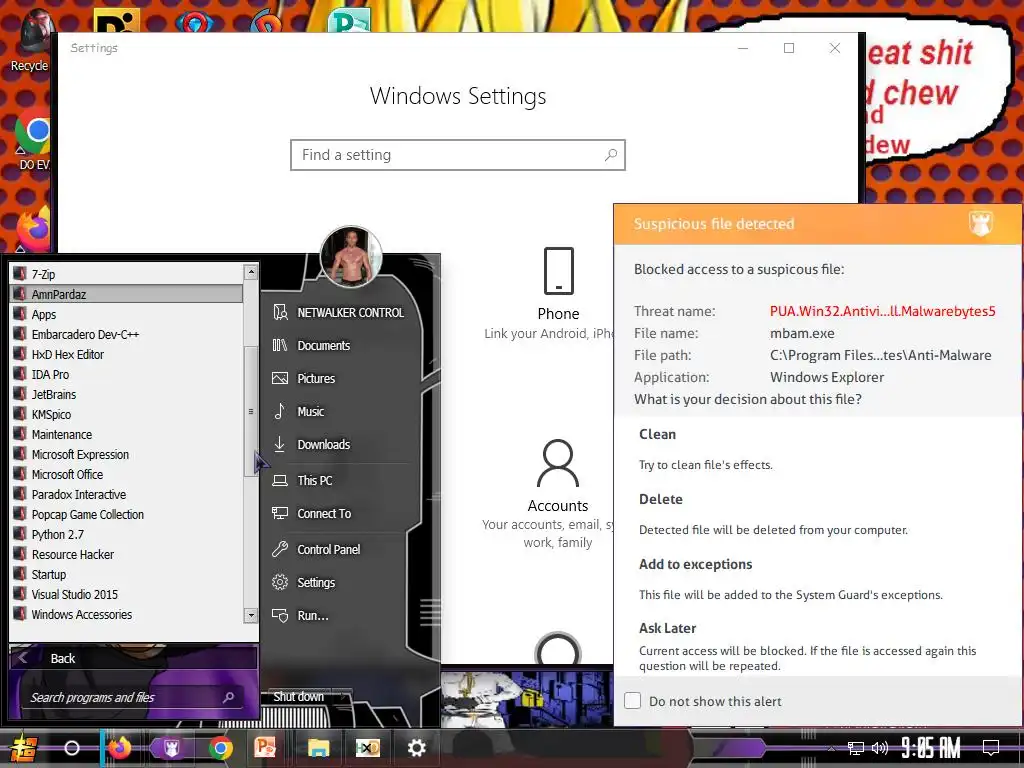Viewport: 1024px width, 768px height.
Task: Click the Shut down button
Action: [298, 697]
